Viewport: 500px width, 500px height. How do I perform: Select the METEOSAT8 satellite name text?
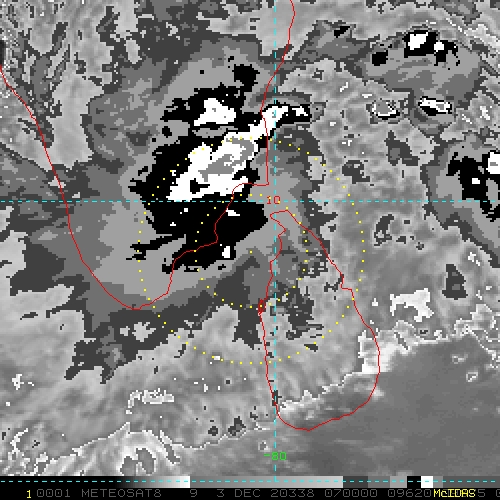[121, 493]
